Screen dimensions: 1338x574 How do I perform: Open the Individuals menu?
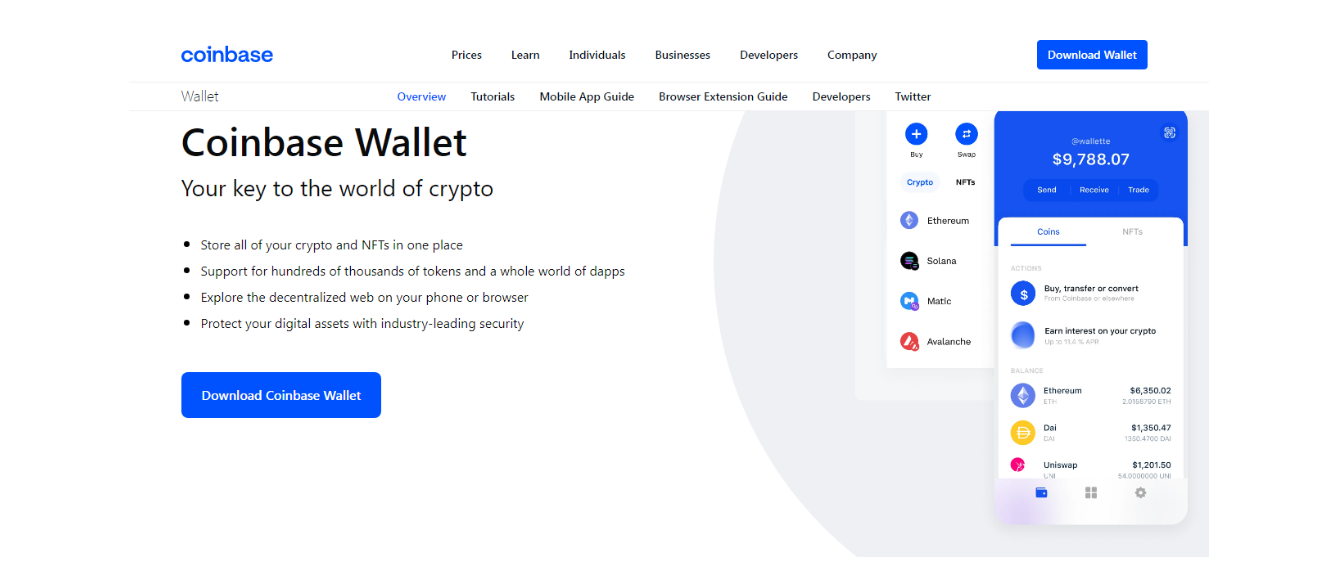coord(597,55)
